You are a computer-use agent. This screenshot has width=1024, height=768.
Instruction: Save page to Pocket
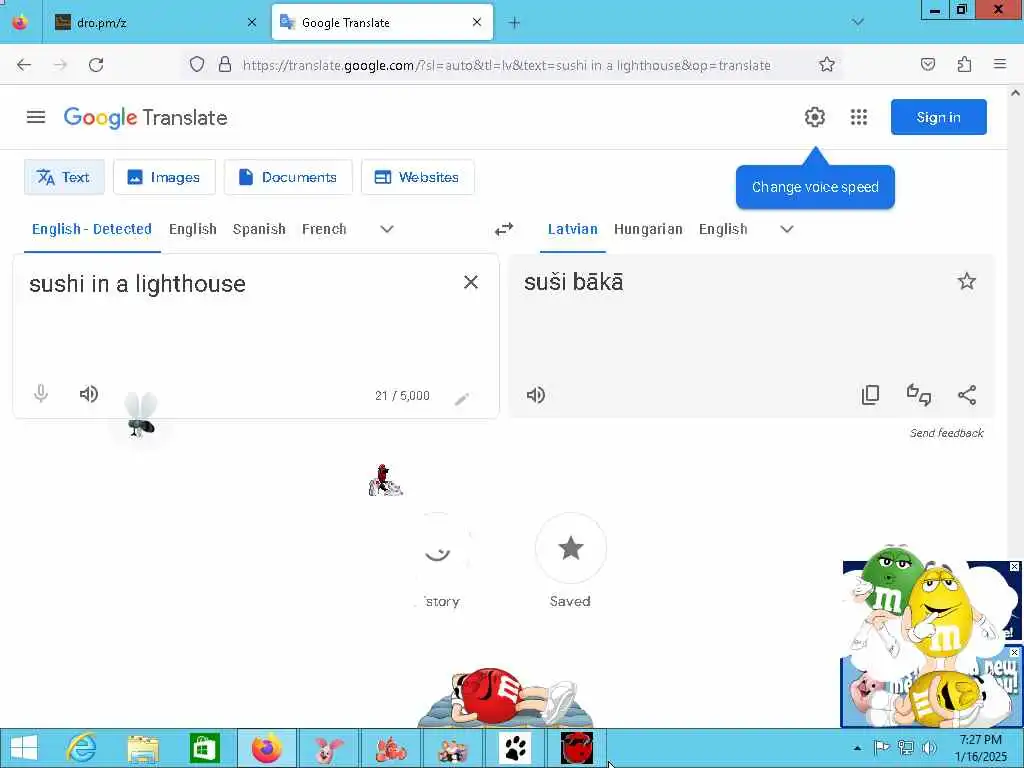[928, 64]
